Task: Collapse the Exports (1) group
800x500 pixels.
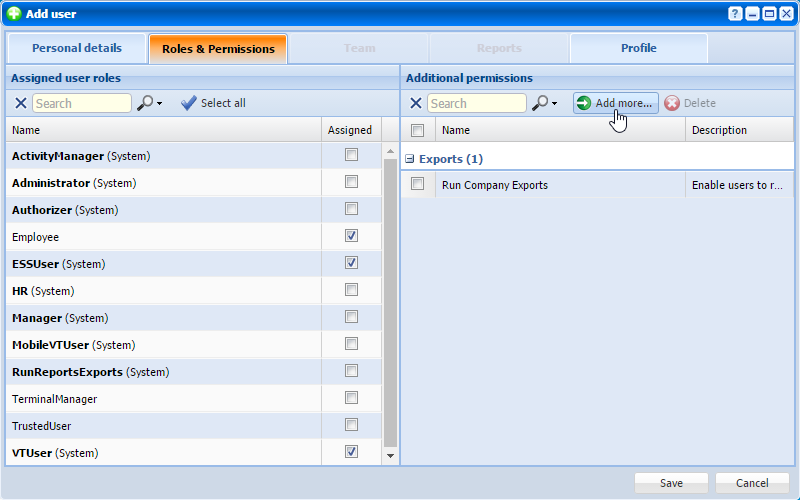Action: point(410,159)
